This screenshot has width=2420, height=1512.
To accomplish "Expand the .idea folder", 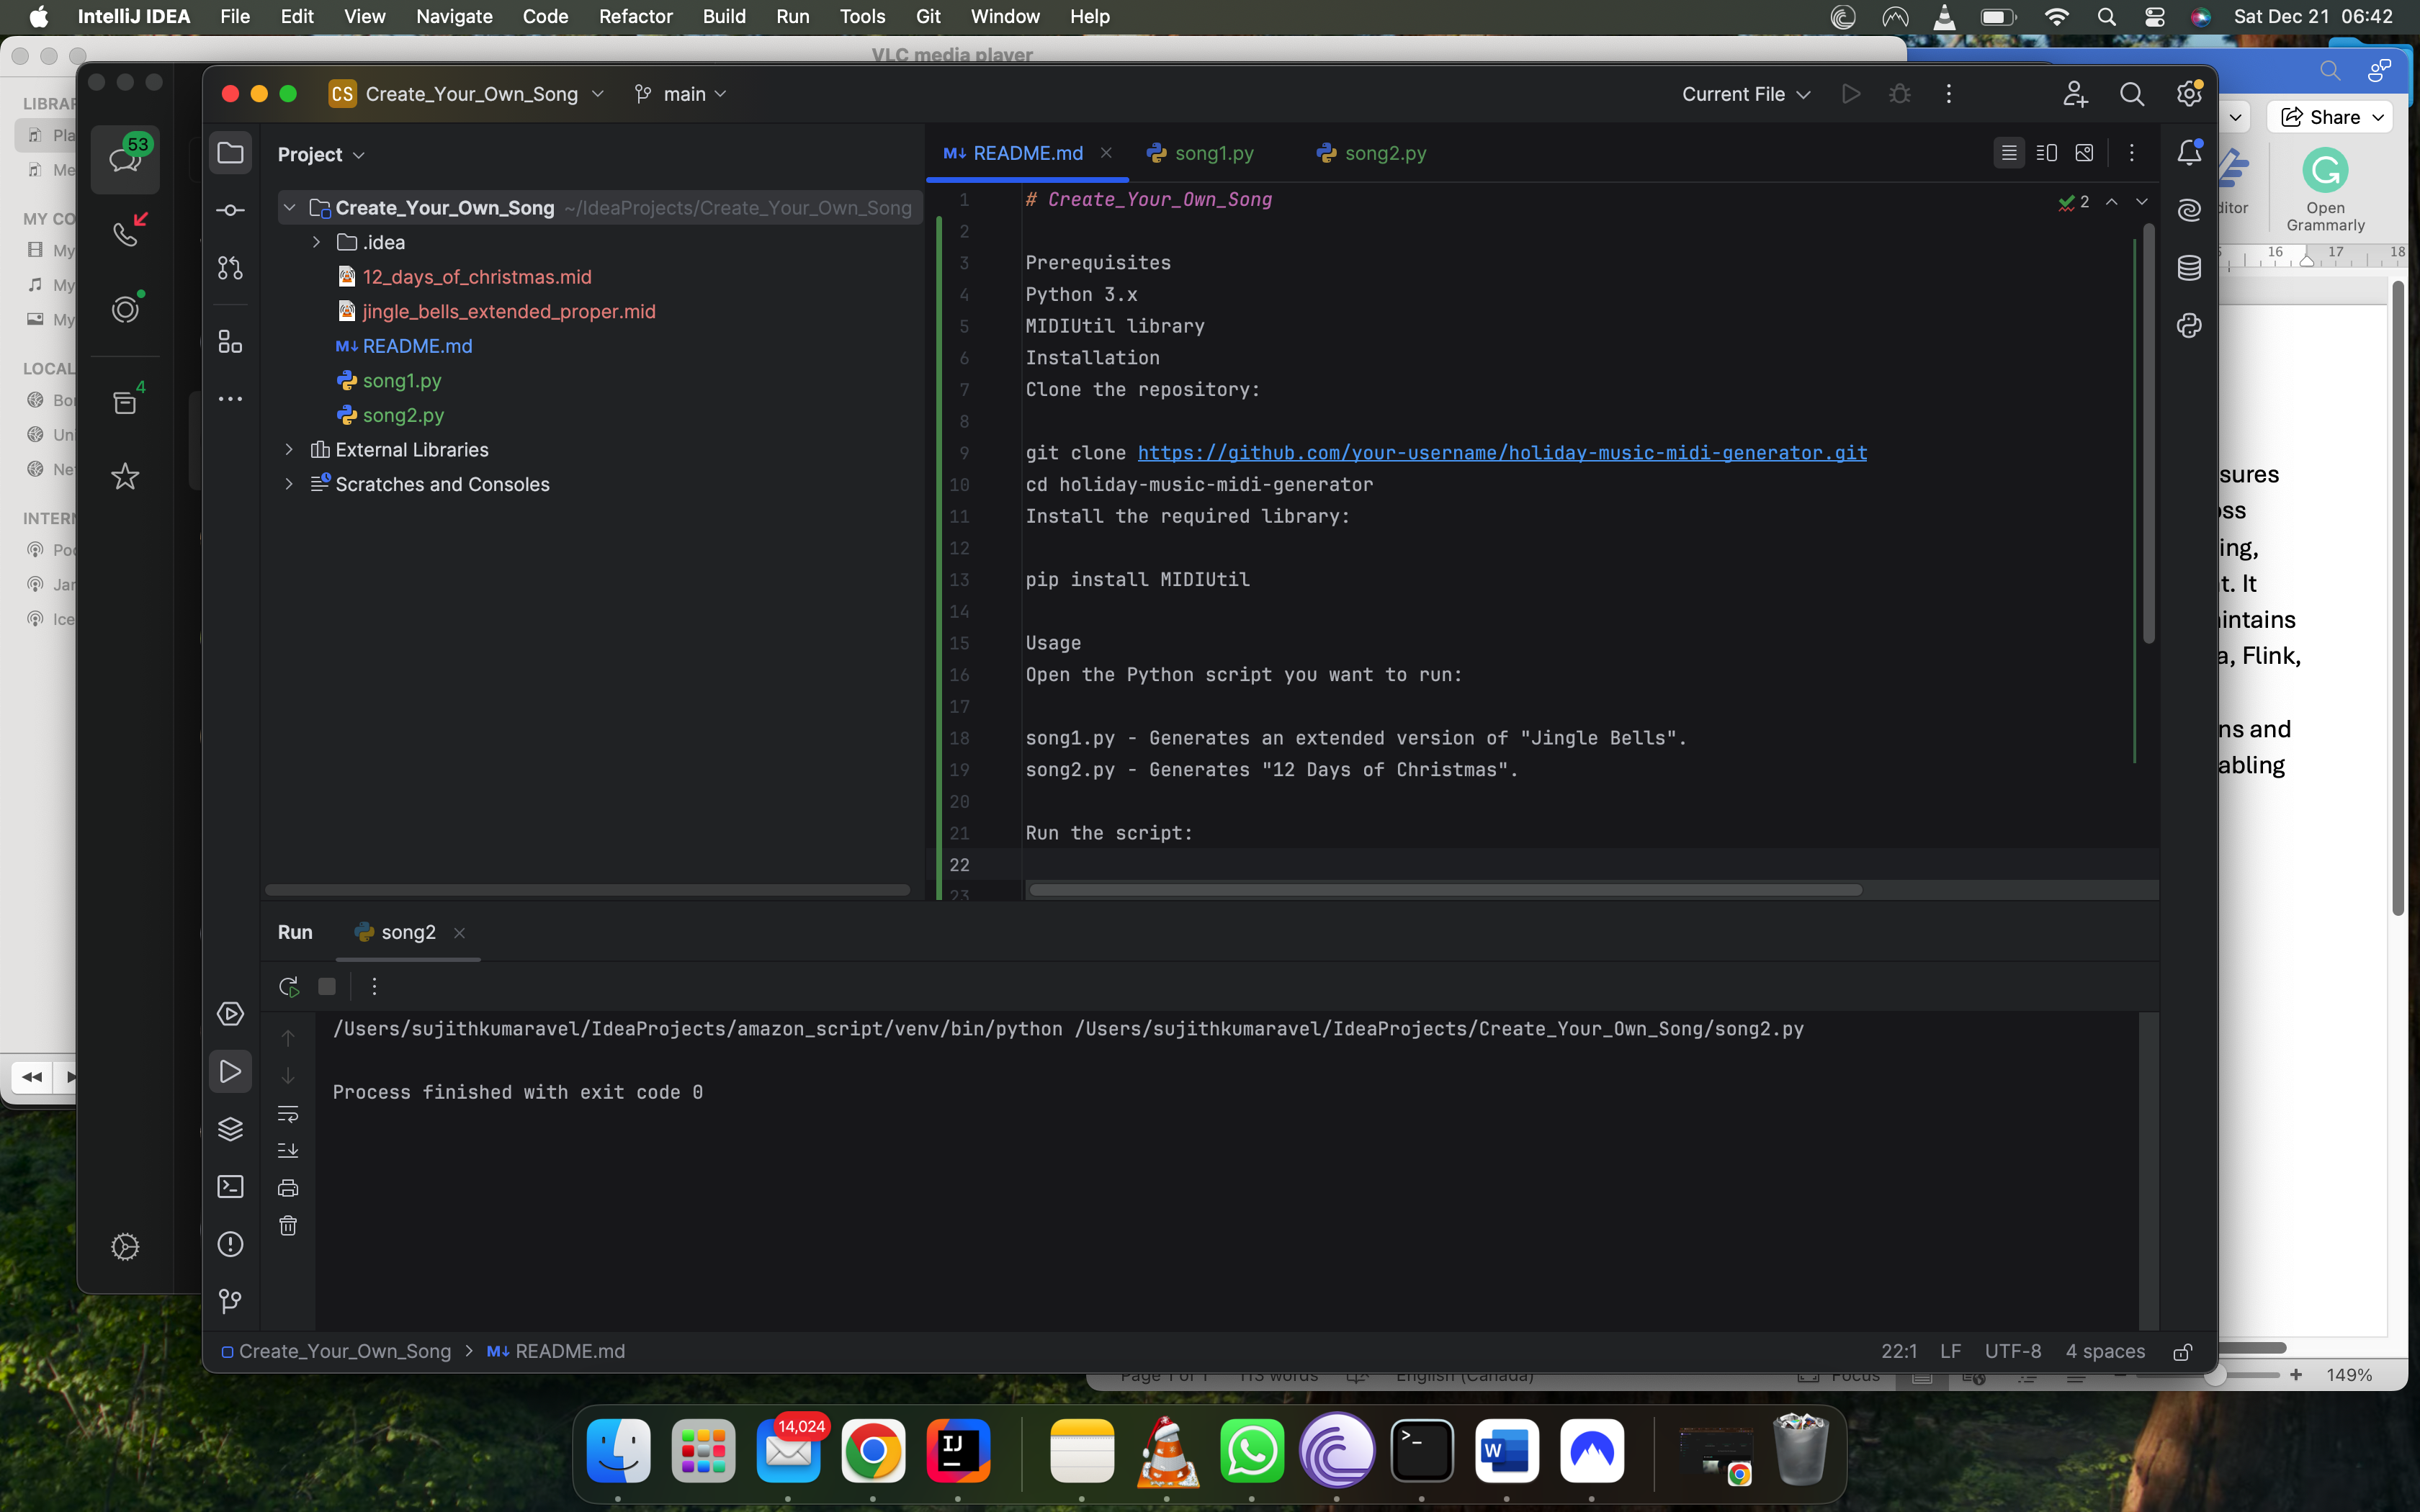I will pyautogui.click(x=316, y=243).
